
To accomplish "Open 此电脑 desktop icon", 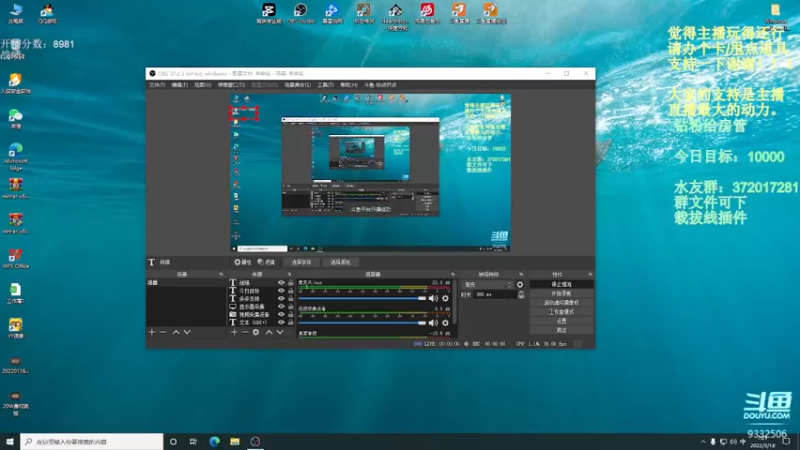I will click(16, 13).
